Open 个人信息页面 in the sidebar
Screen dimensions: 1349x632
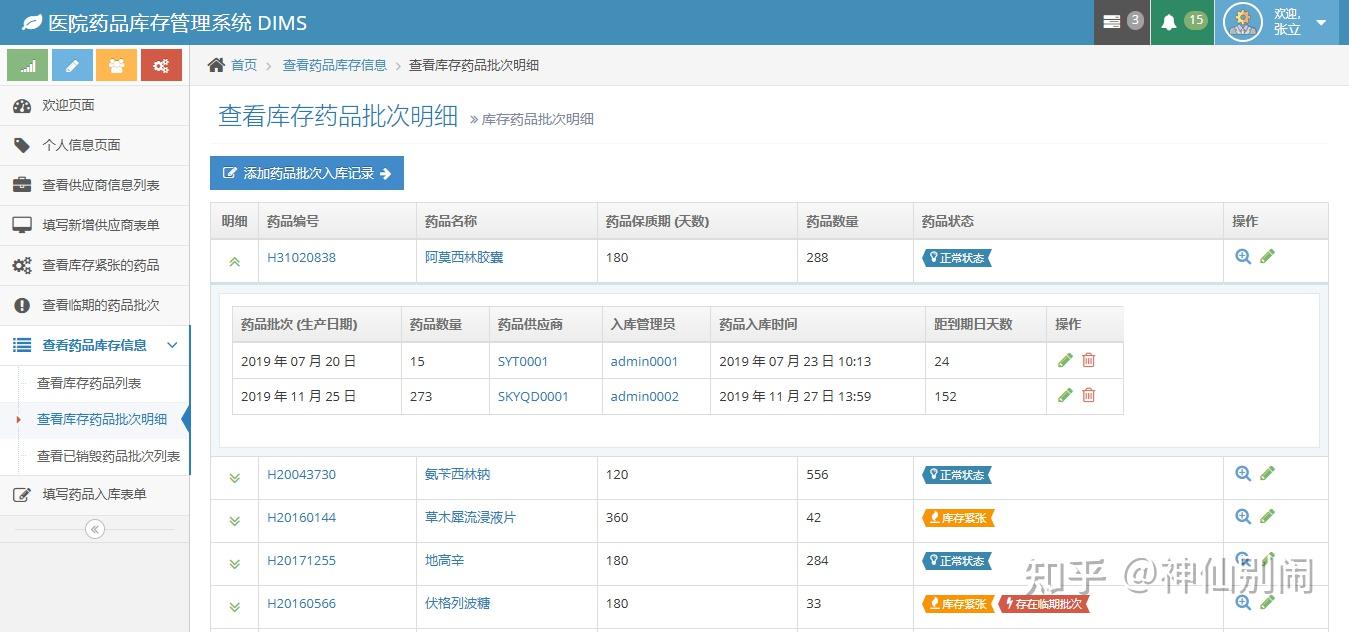click(x=94, y=145)
